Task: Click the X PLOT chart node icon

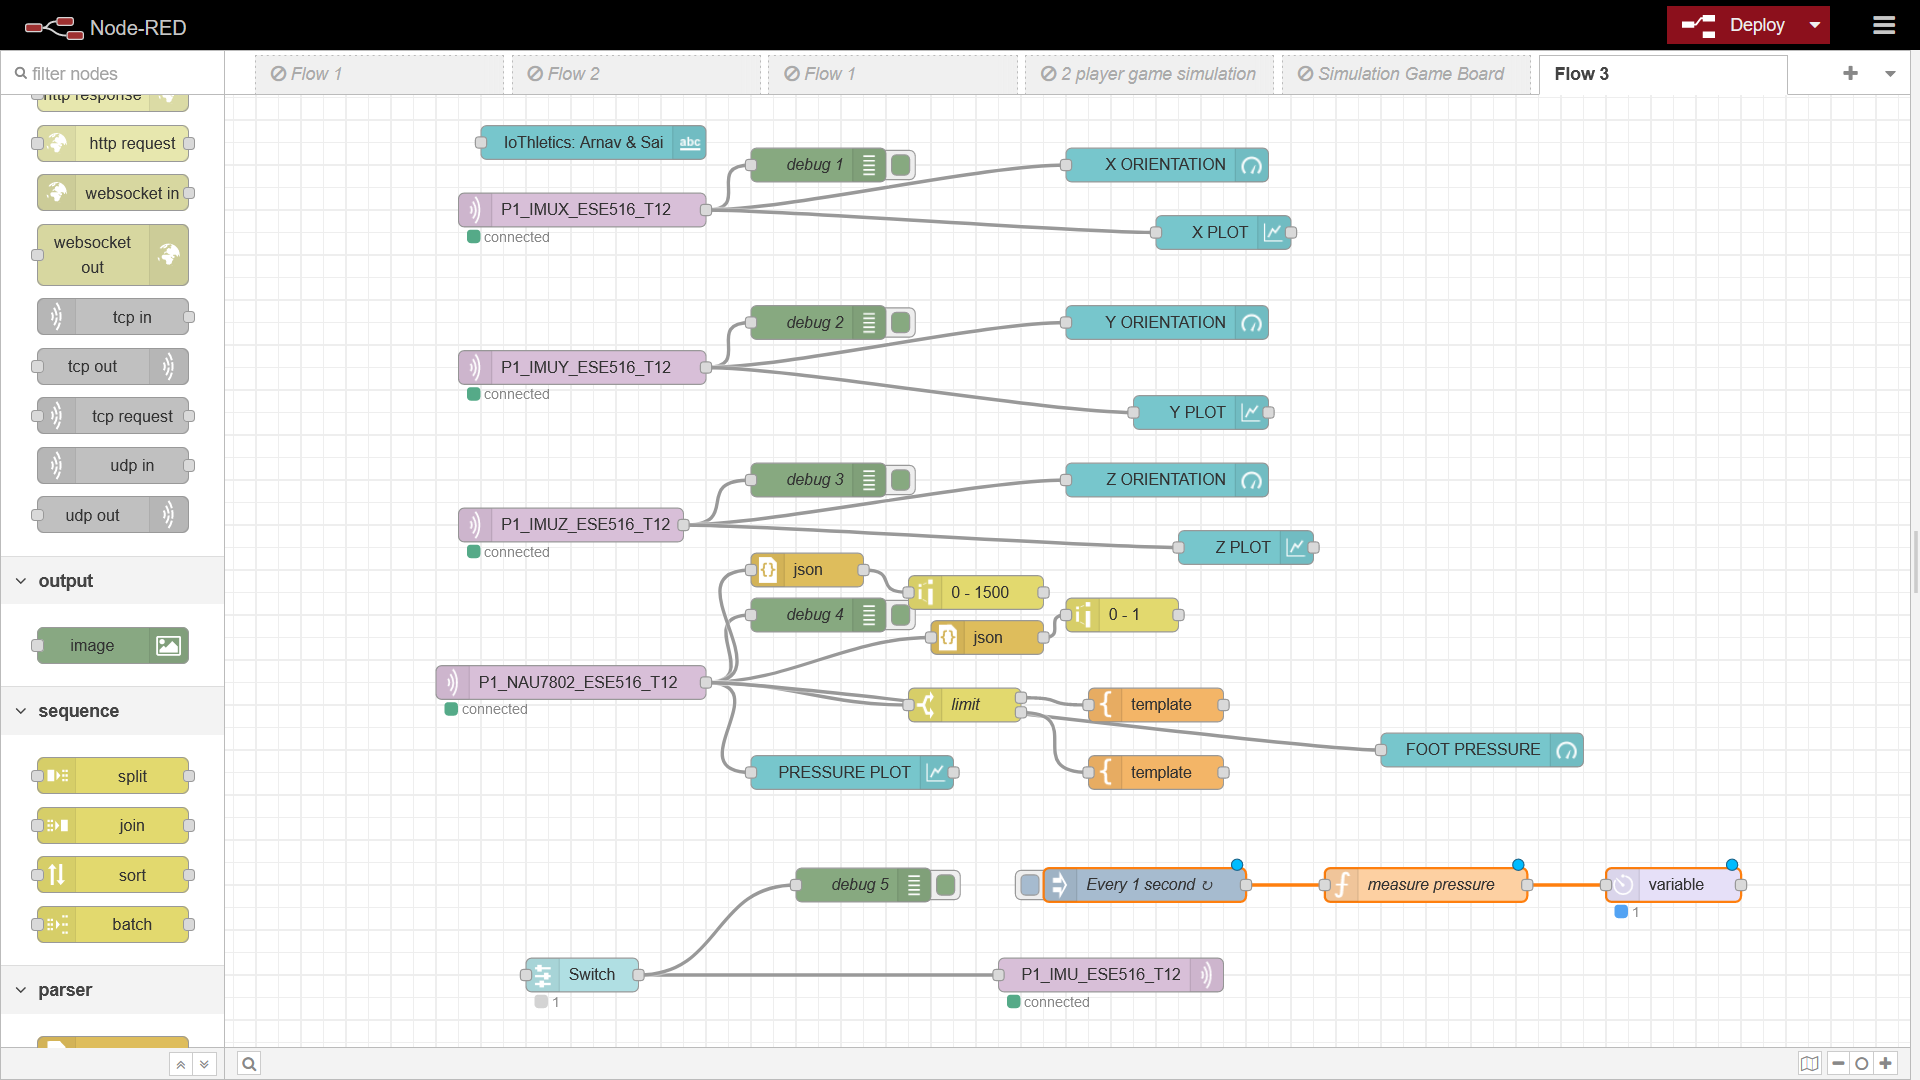Action: (1273, 232)
